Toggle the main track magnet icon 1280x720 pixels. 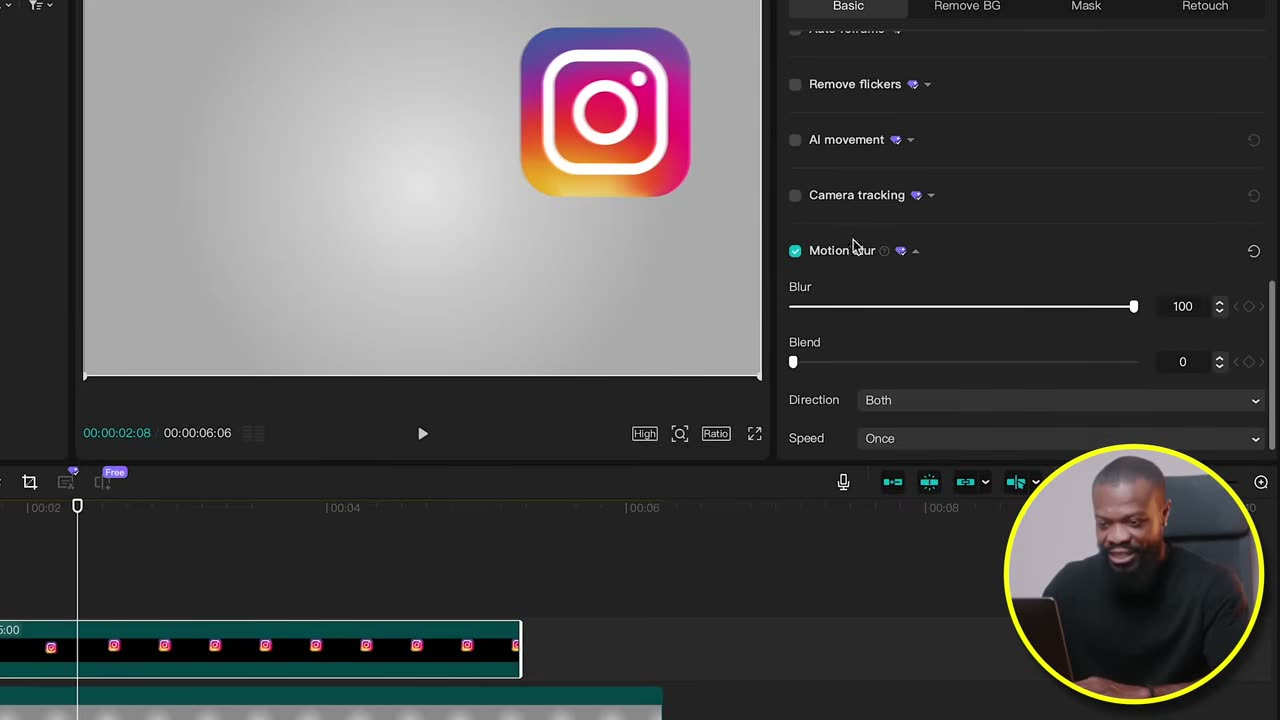pos(893,483)
